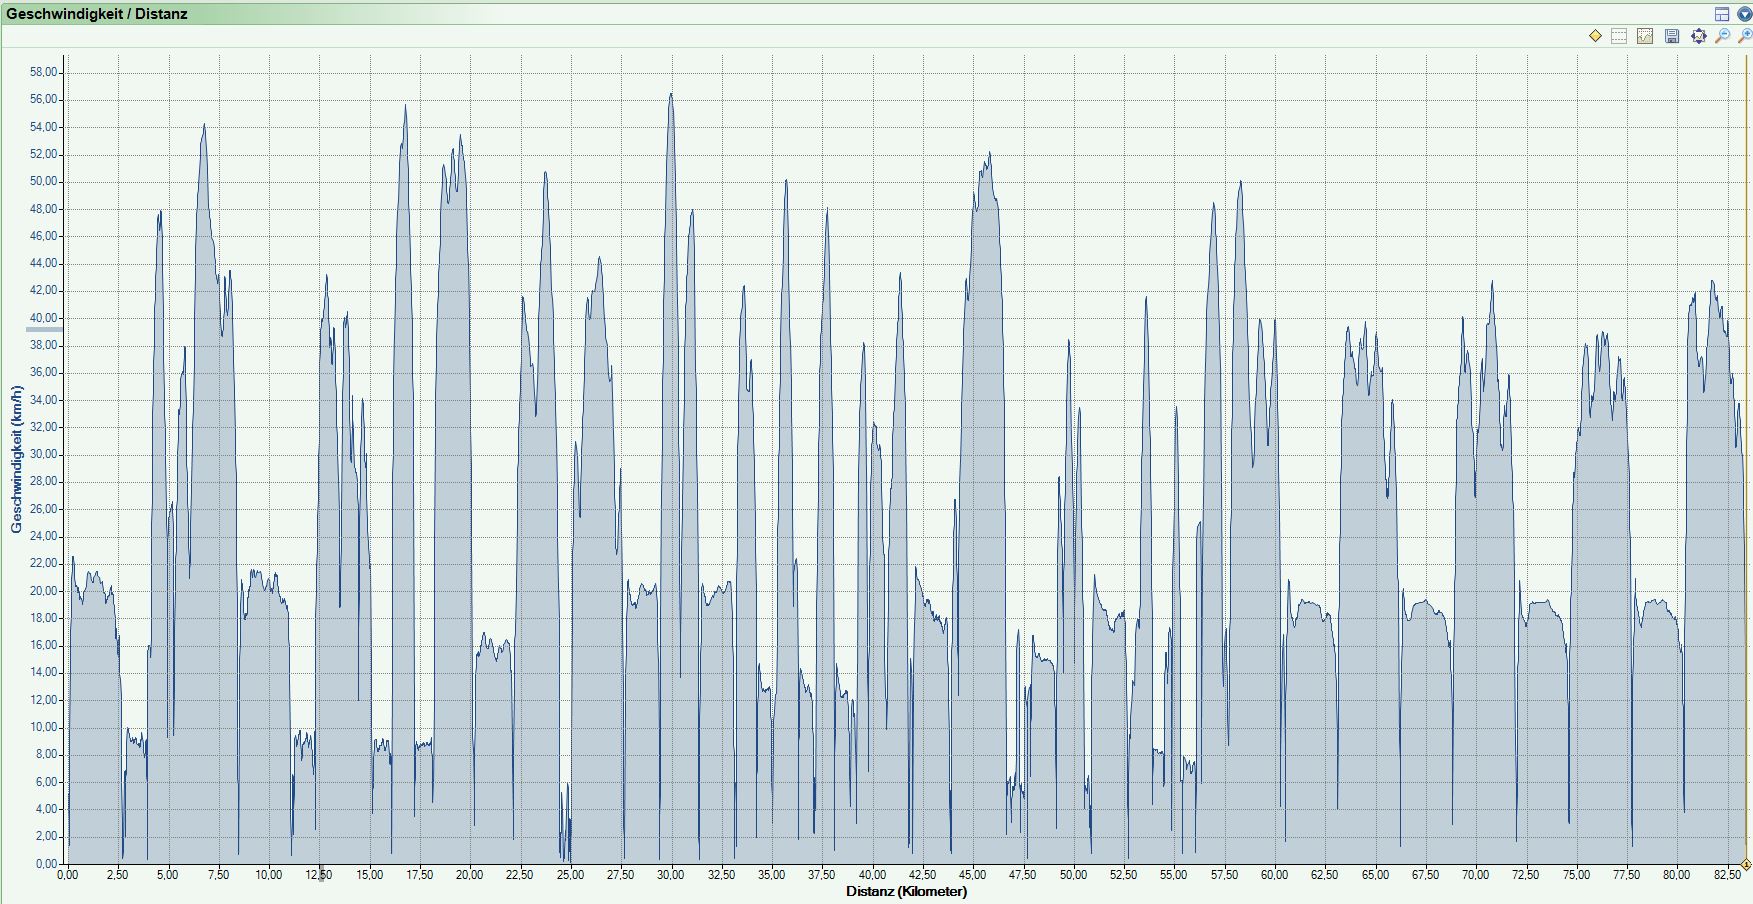
Task: Click the highest speed peak near 30 km
Action: (671, 95)
